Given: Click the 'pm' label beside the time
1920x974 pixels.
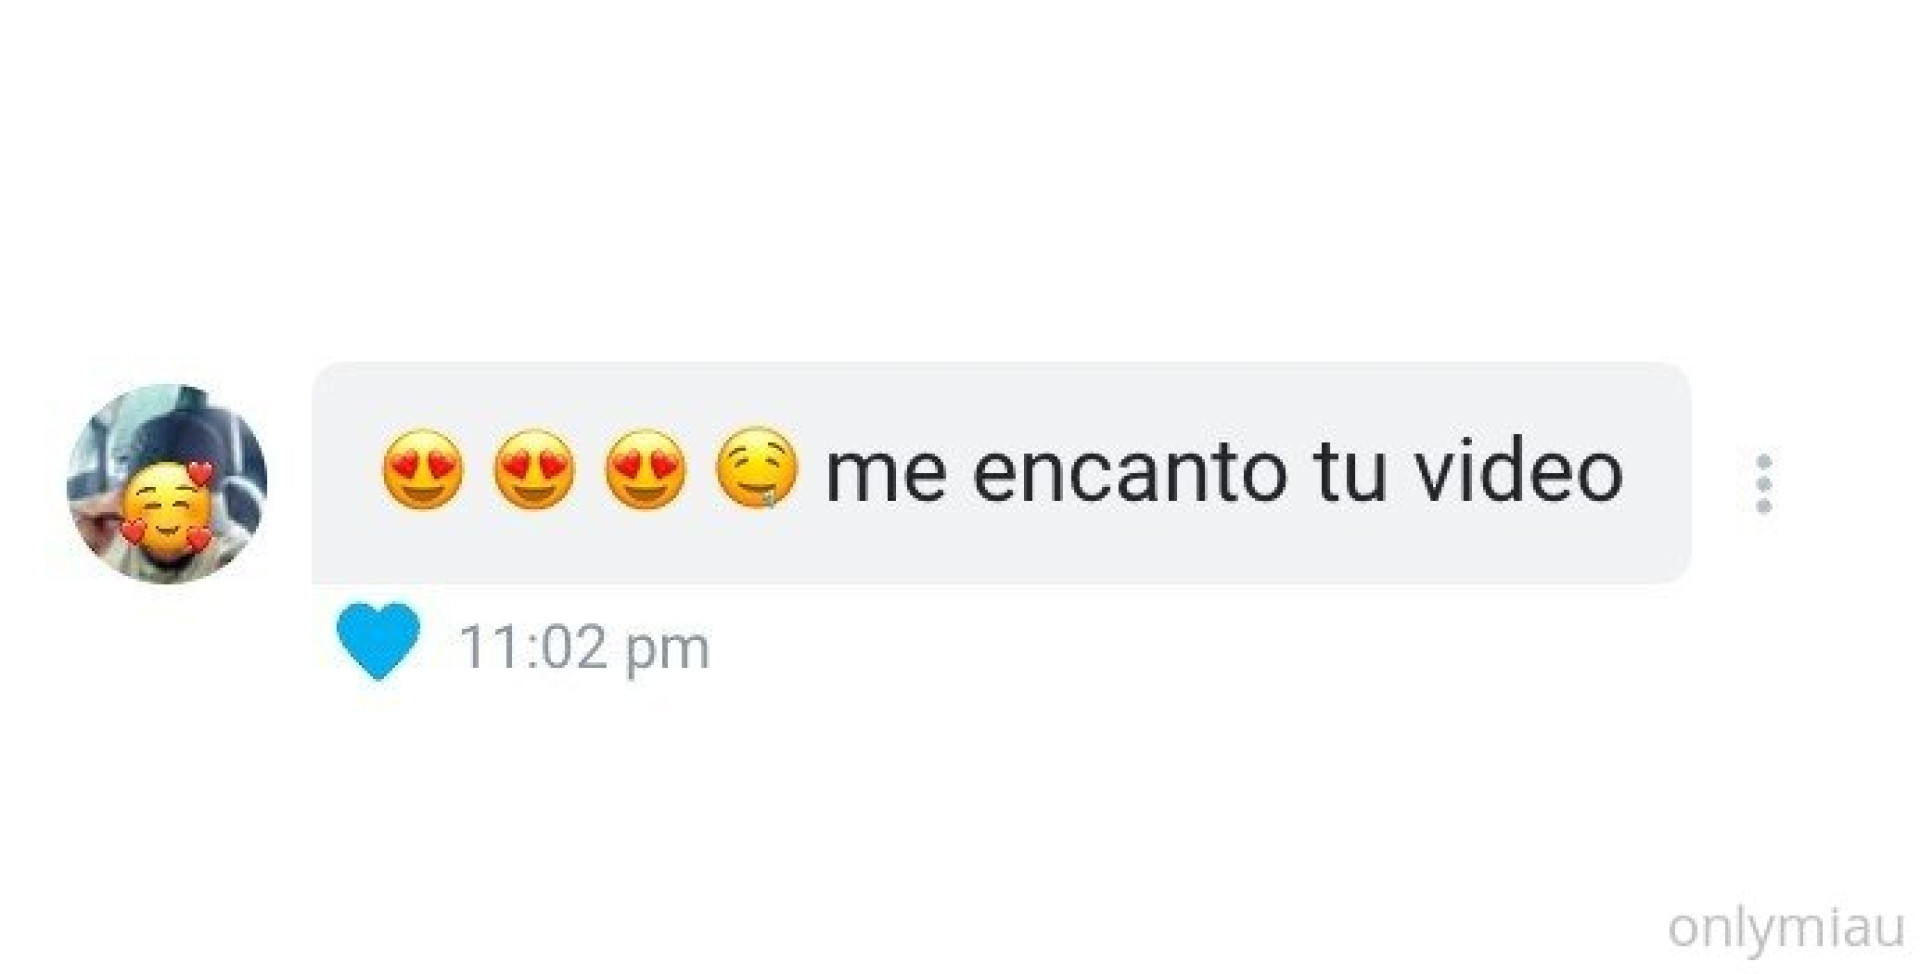Looking at the screenshot, I should (668, 652).
